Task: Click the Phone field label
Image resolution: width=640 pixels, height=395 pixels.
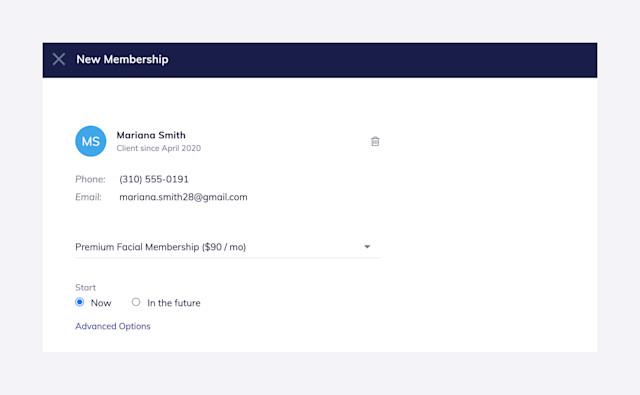Action: [90, 179]
